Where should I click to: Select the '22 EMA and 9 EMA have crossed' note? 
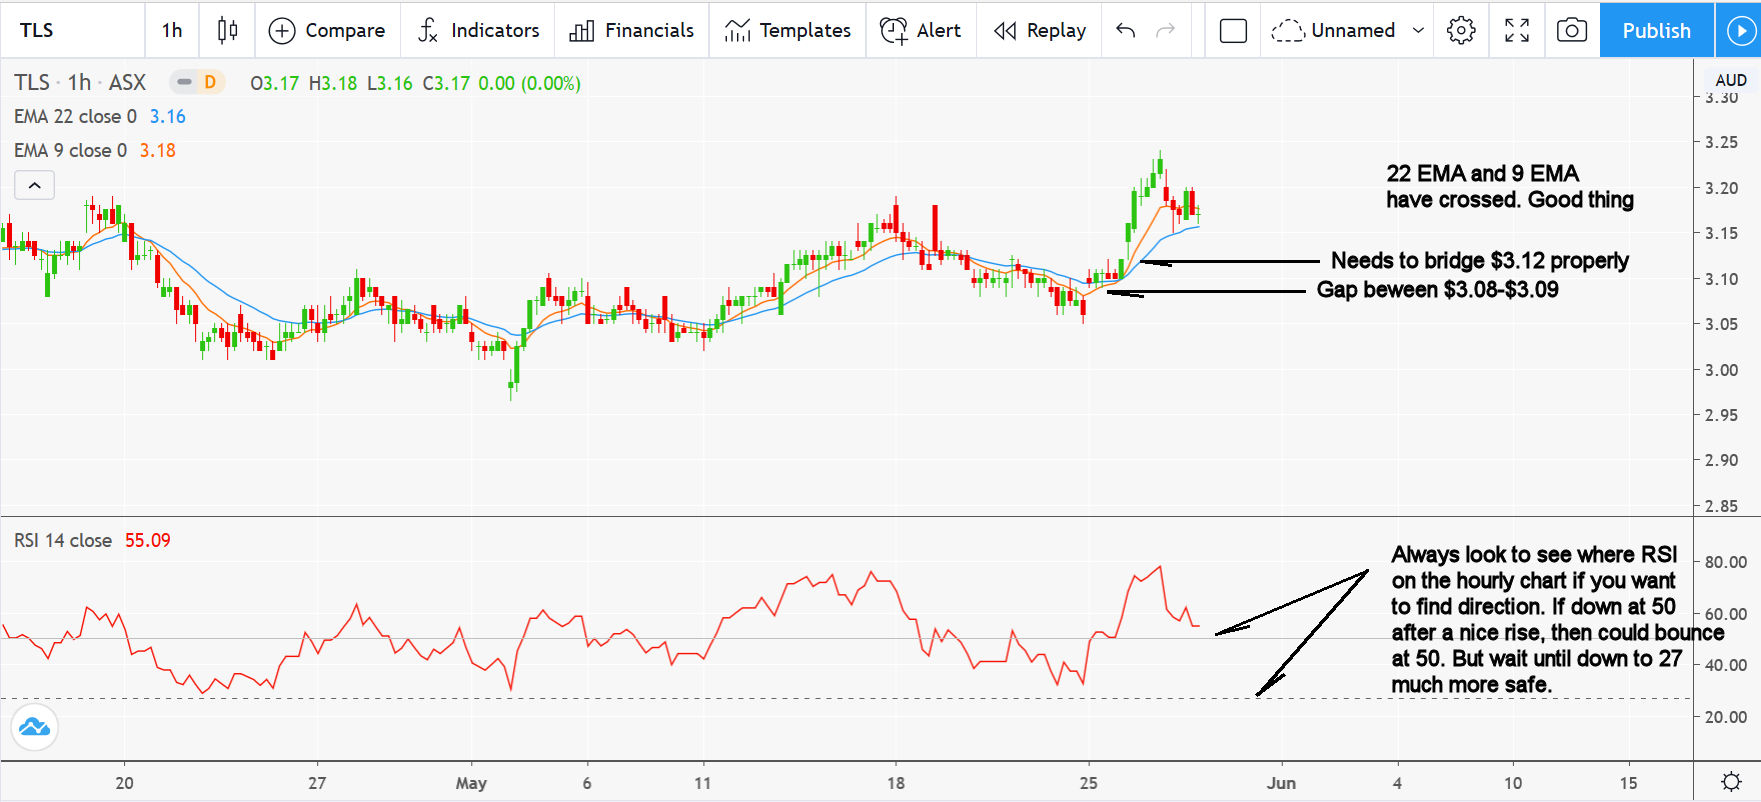point(1509,187)
